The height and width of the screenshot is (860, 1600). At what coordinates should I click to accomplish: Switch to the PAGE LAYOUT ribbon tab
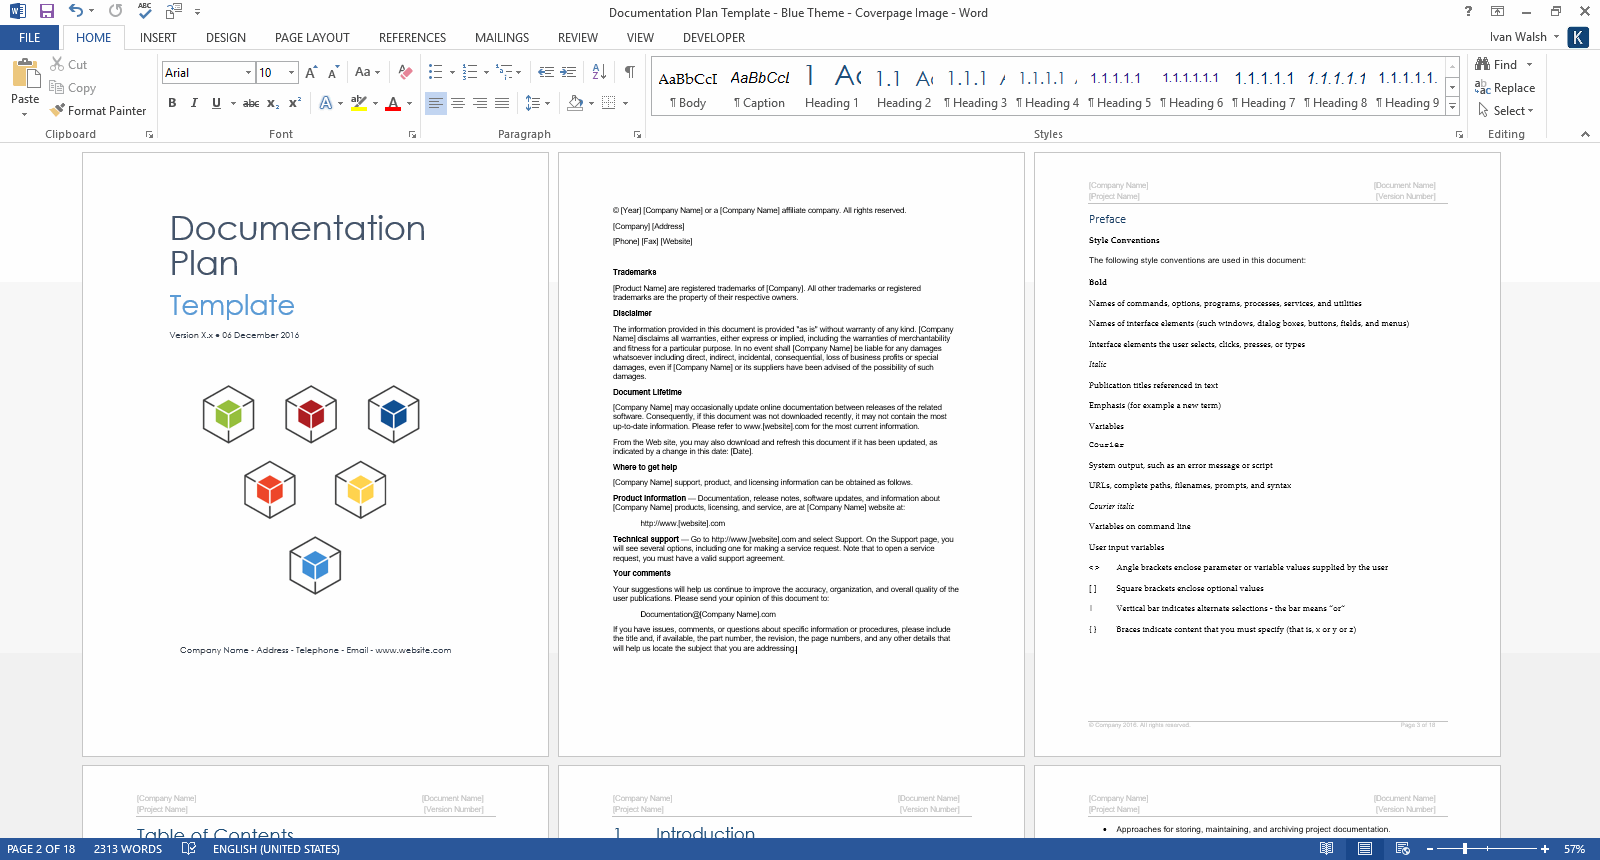coord(312,38)
